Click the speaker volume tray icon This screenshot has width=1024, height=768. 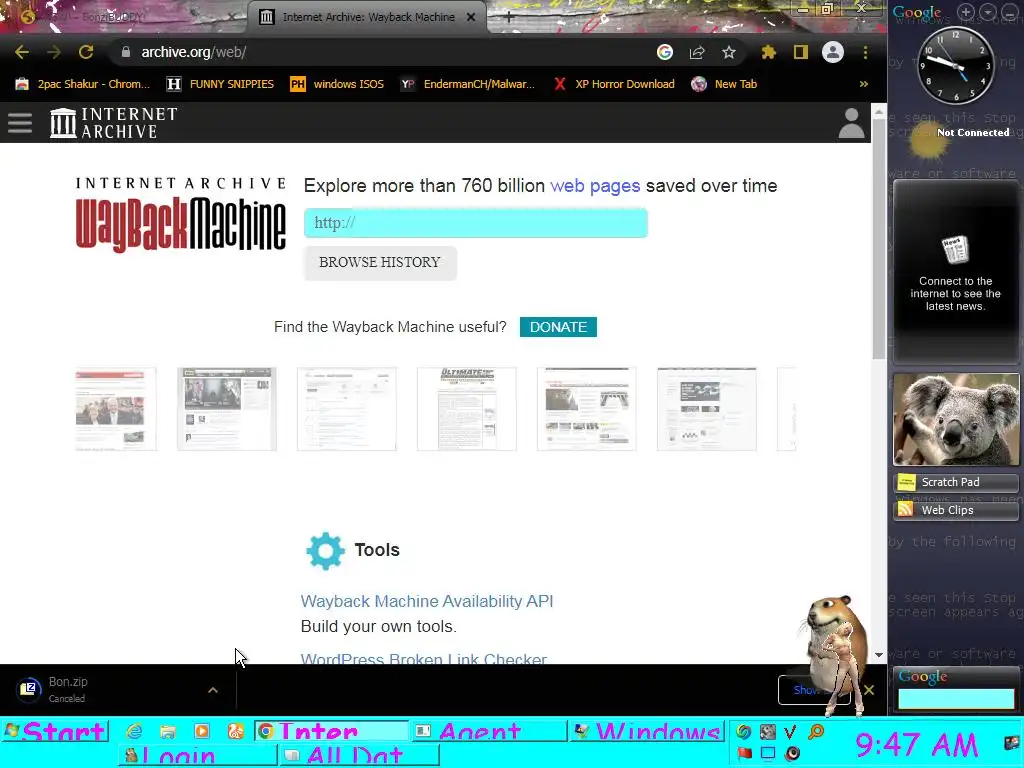pos(792,753)
